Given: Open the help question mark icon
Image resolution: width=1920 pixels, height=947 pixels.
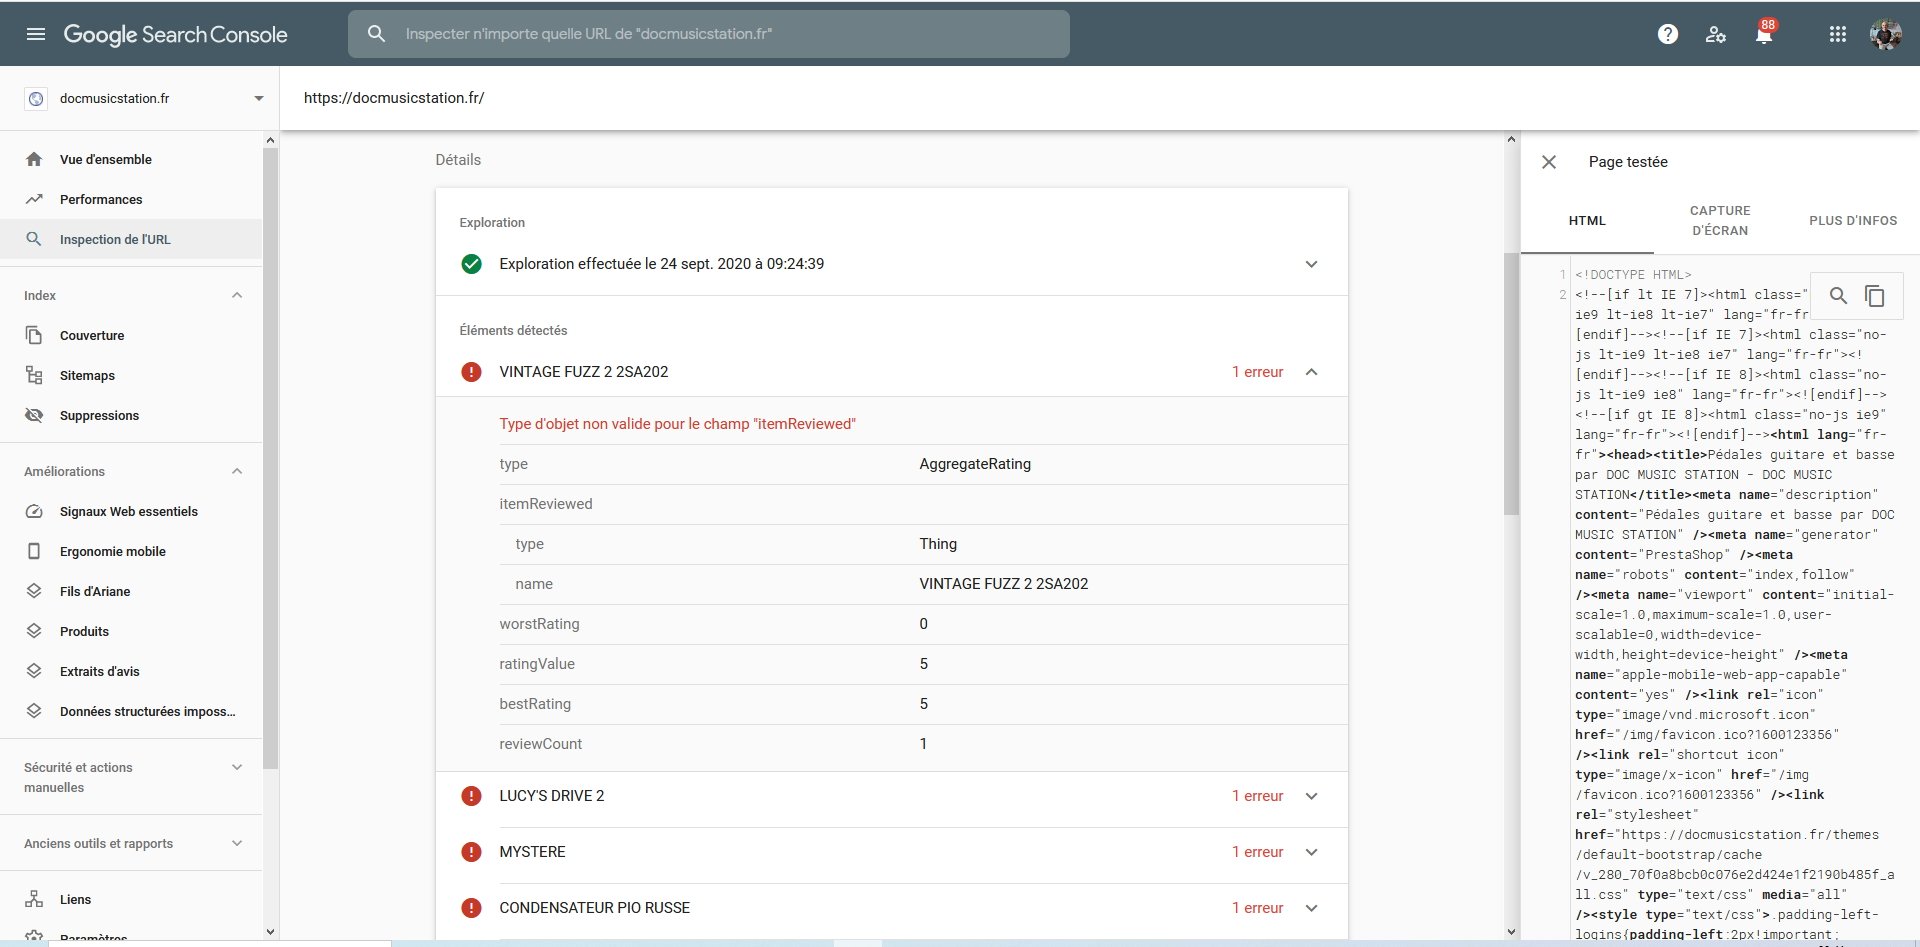Looking at the screenshot, I should click(x=1668, y=34).
